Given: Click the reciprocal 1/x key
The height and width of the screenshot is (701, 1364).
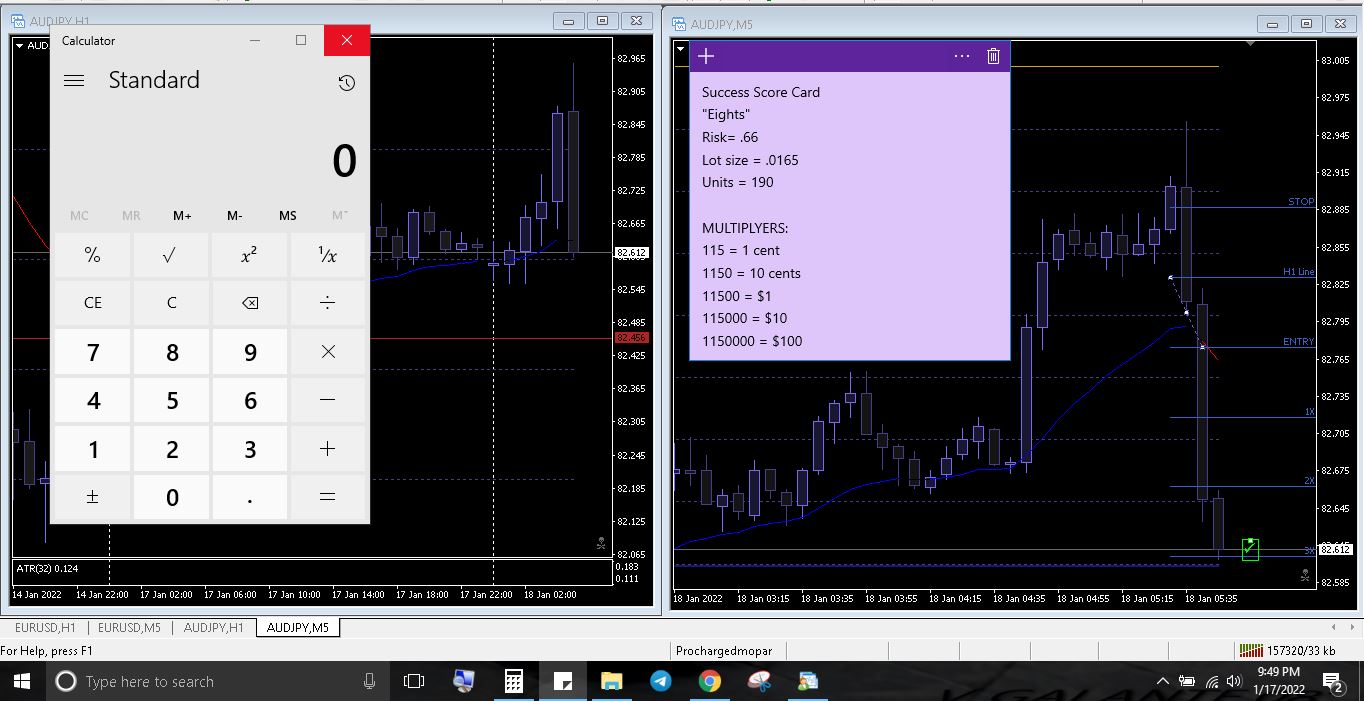Looking at the screenshot, I should click(327, 255).
